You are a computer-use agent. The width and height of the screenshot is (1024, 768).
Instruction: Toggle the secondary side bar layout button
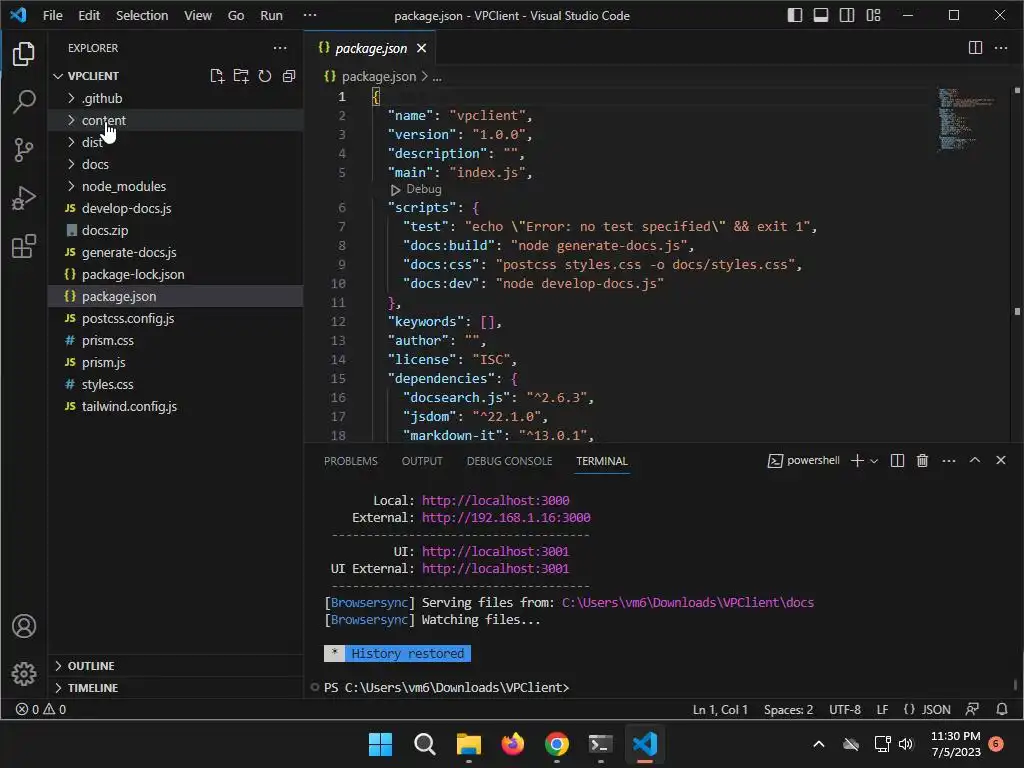coord(847,15)
